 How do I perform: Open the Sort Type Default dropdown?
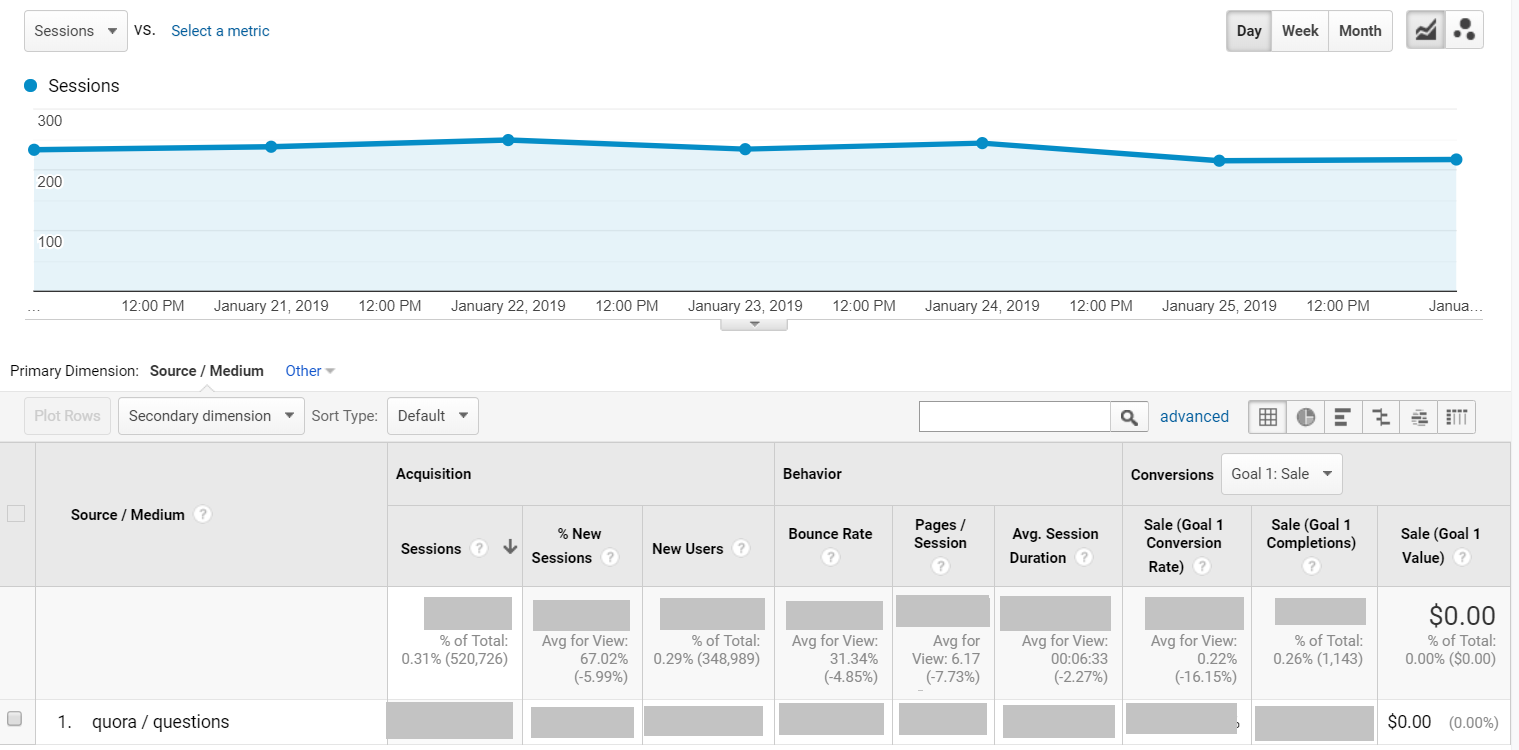[433, 416]
